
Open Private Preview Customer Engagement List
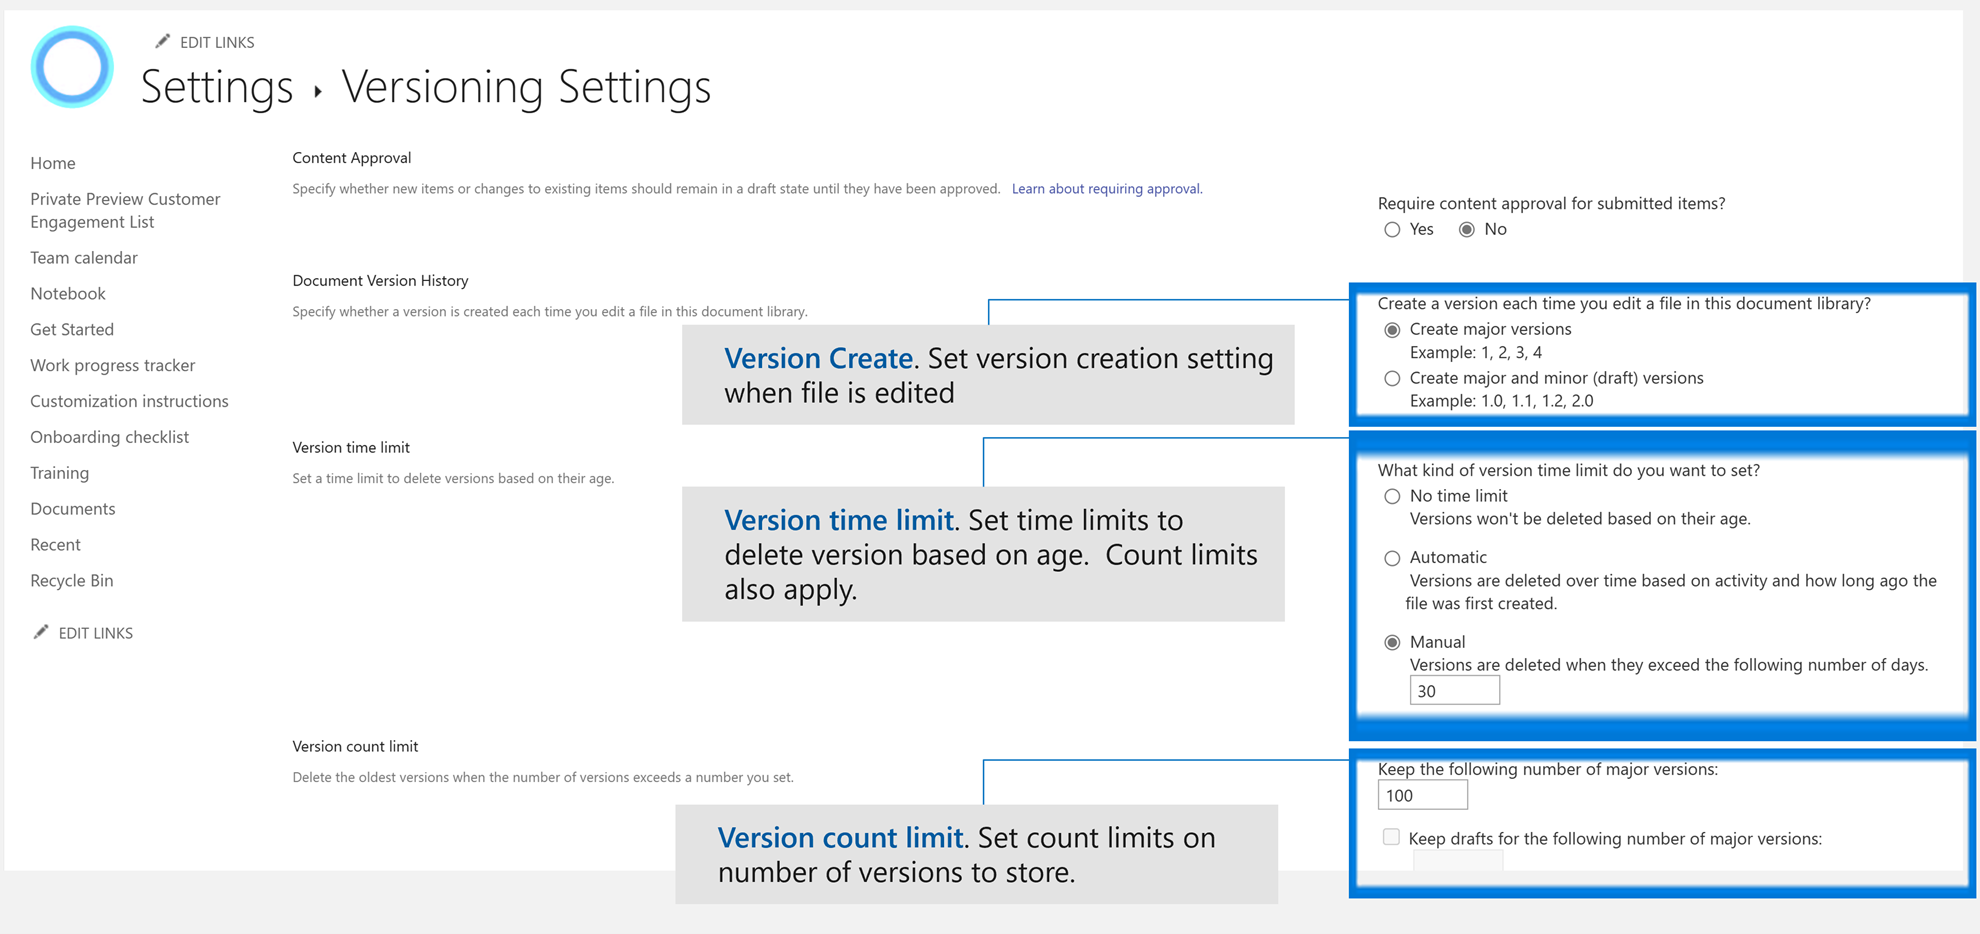tap(125, 210)
